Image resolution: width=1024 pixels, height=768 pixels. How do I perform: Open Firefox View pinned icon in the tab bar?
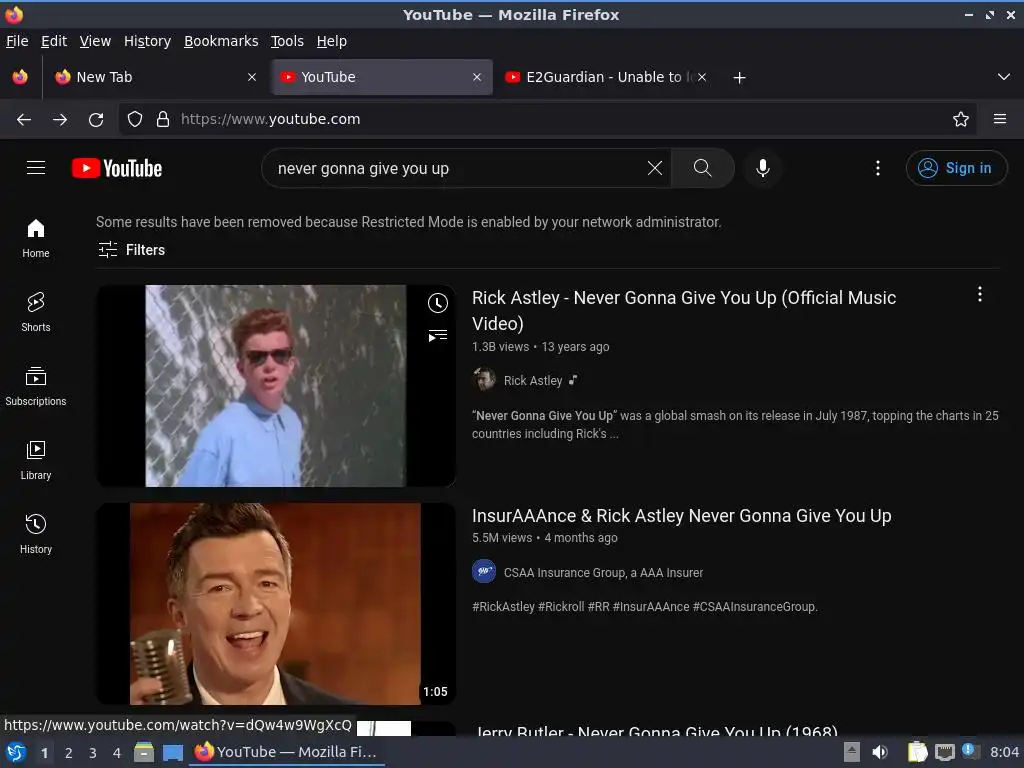tap(20, 77)
